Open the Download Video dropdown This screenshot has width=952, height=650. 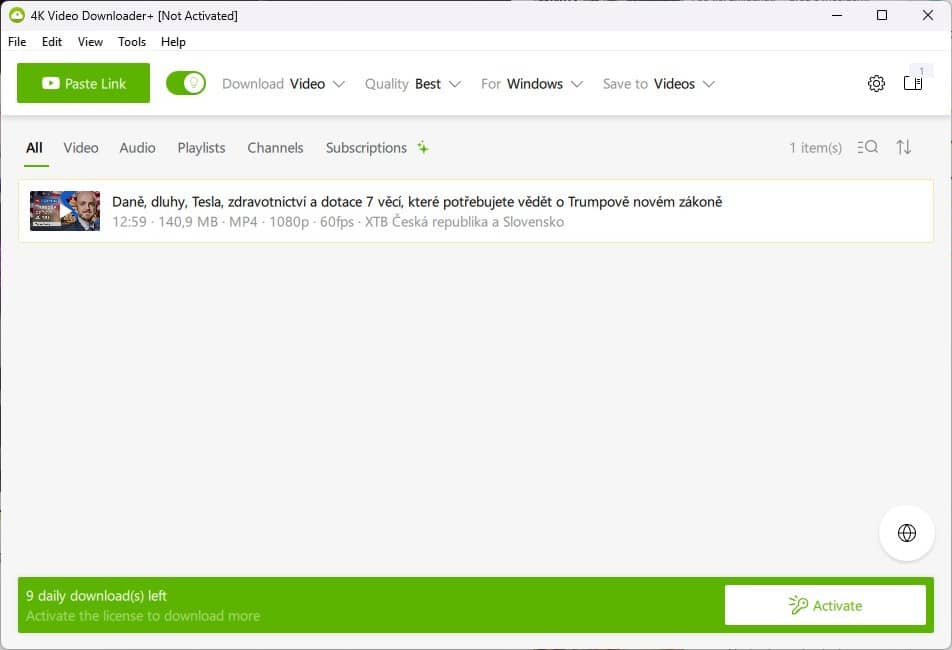pyautogui.click(x=284, y=84)
